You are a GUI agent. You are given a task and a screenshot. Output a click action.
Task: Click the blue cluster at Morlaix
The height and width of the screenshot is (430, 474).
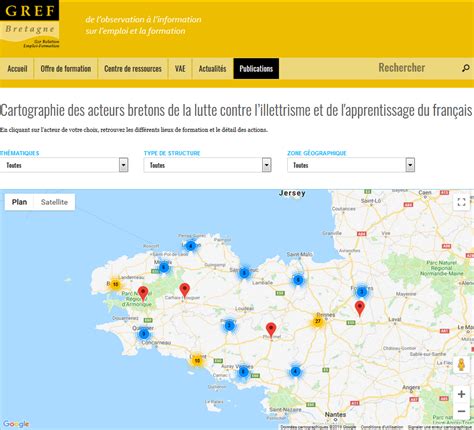pyautogui.click(x=164, y=267)
